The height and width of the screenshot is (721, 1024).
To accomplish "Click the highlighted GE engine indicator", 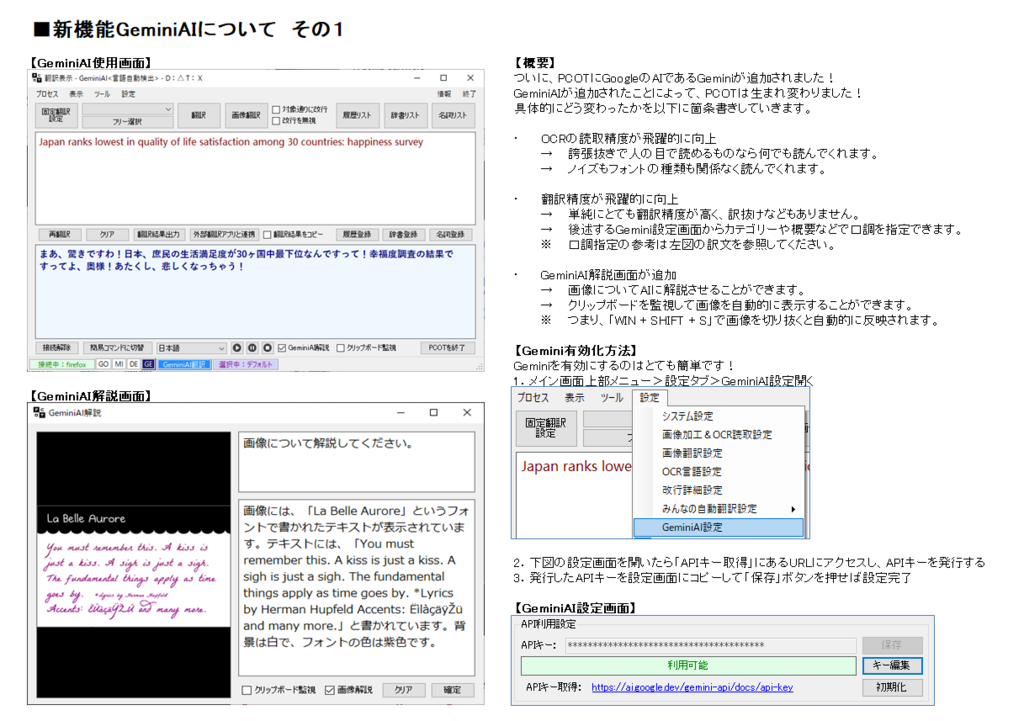I will tap(148, 364).
